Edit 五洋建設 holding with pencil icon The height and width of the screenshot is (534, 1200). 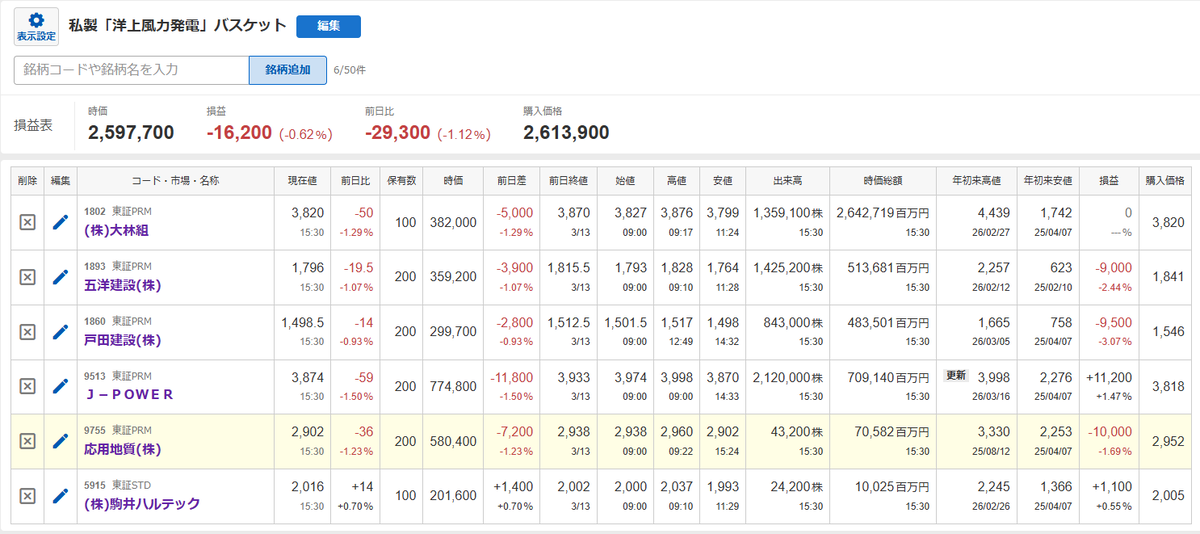[x=60, y=277]
